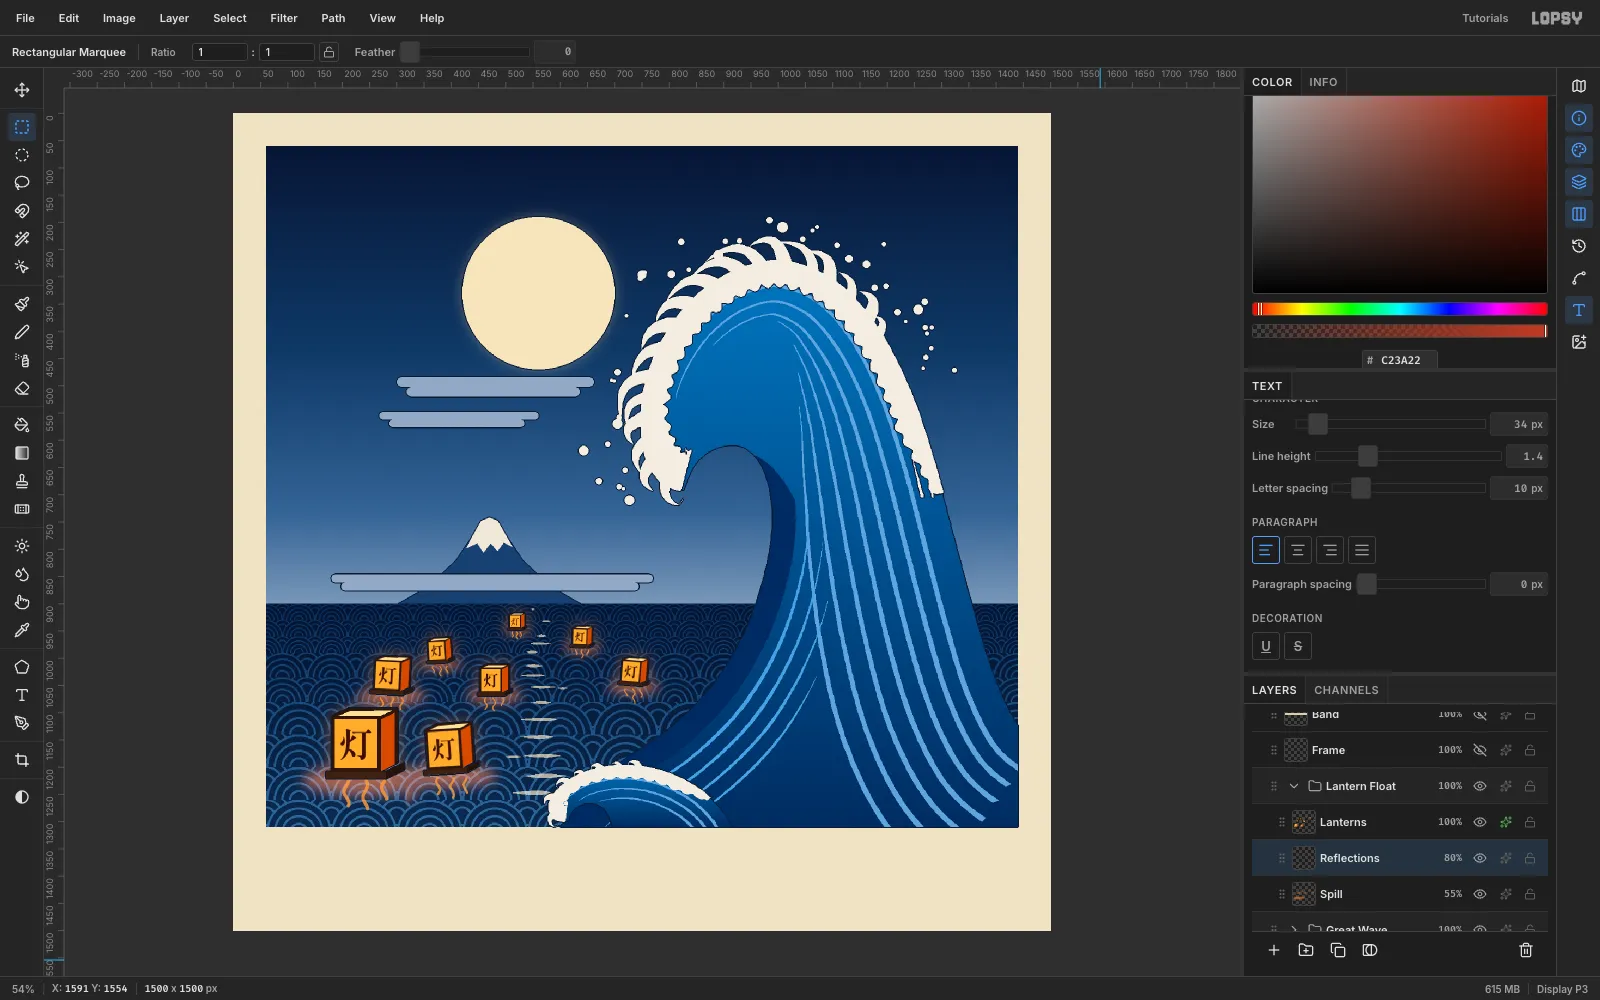Open the Paths panel icon
Viewport: 1600px width, 1000px height.
coord(1579,278)
